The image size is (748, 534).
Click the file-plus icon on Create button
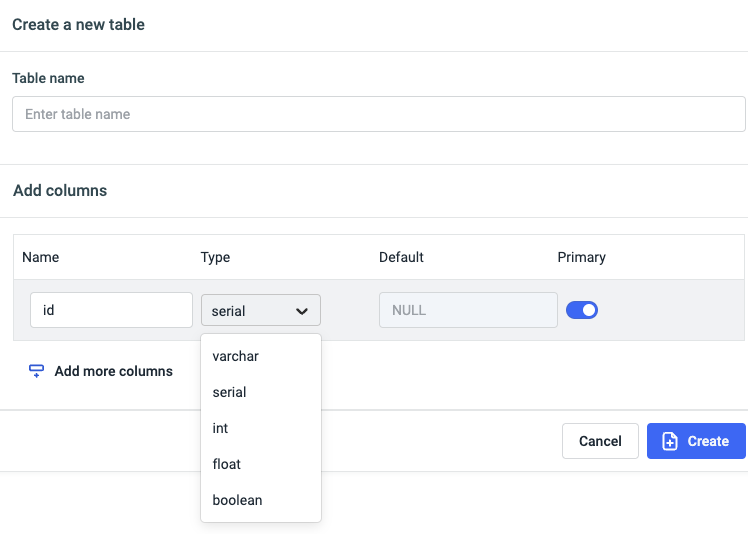[x=670, y=441]
